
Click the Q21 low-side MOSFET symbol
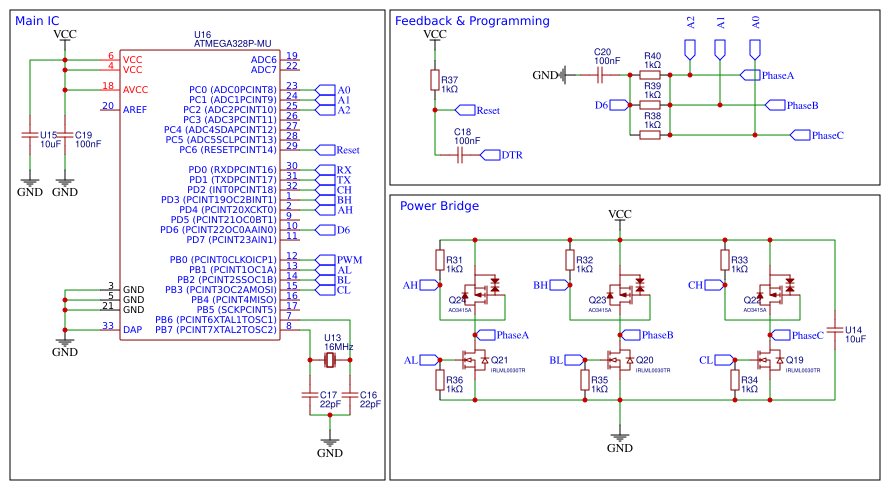pos(475,360)
